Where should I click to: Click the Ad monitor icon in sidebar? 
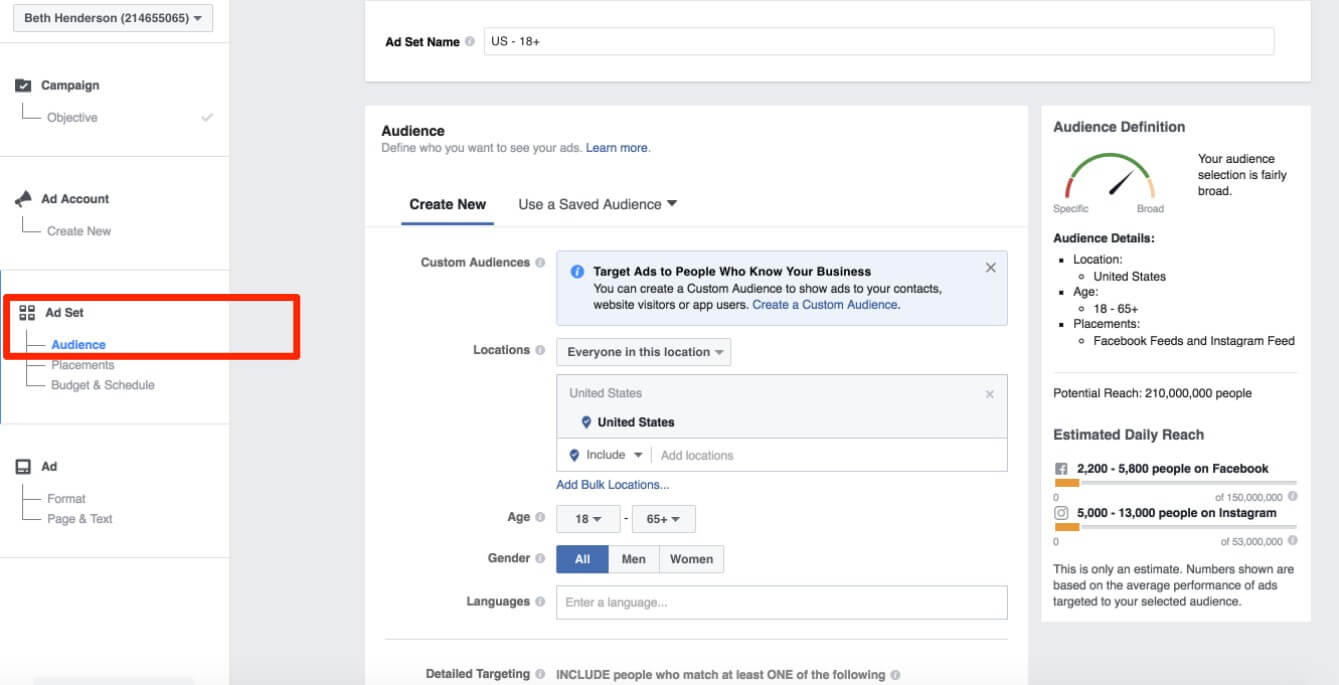(24, 467)
